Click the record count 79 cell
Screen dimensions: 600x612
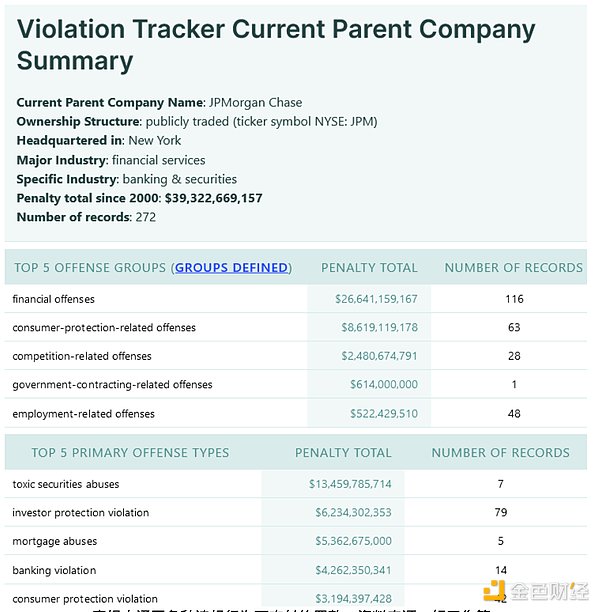(501, 513)
